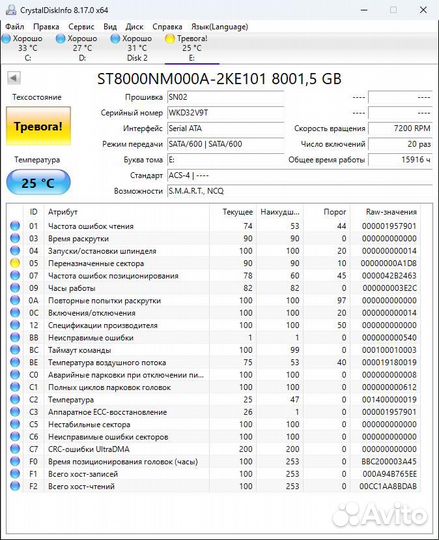Click the total hours value 15916 ч
Screen dimensions: 439x540
coord(400,160)
